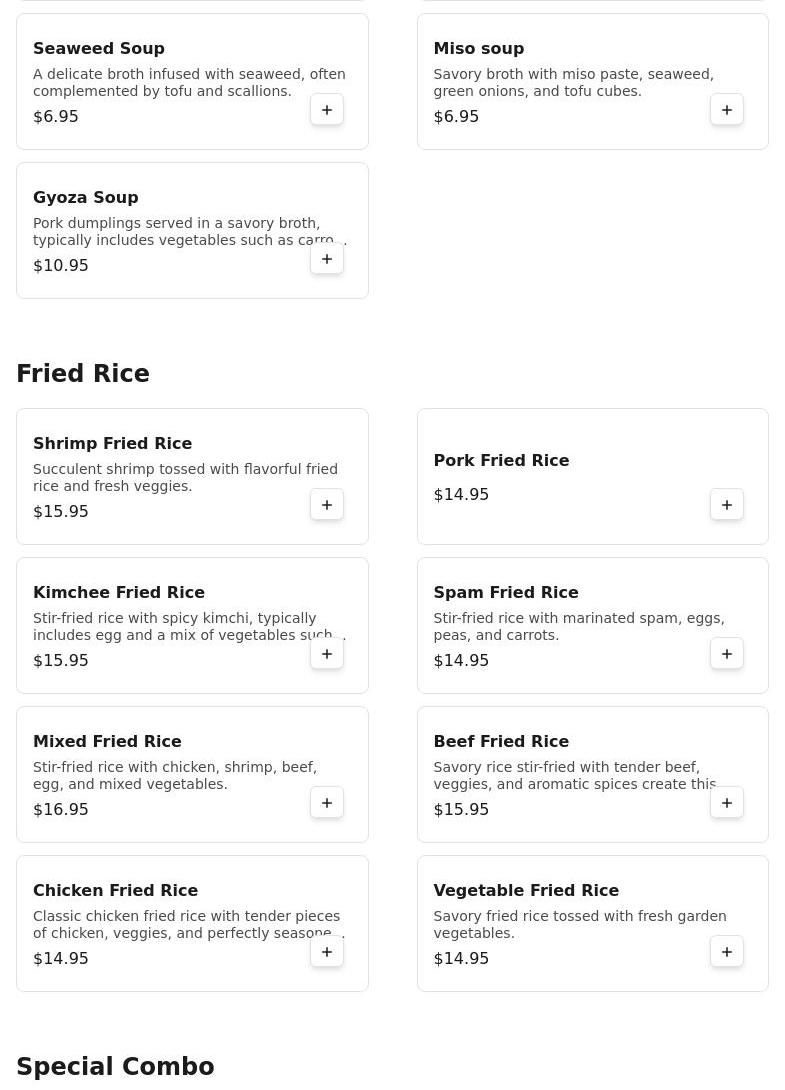
Task: Open Mixed Fried Rice title link
Action: [107, 741]
